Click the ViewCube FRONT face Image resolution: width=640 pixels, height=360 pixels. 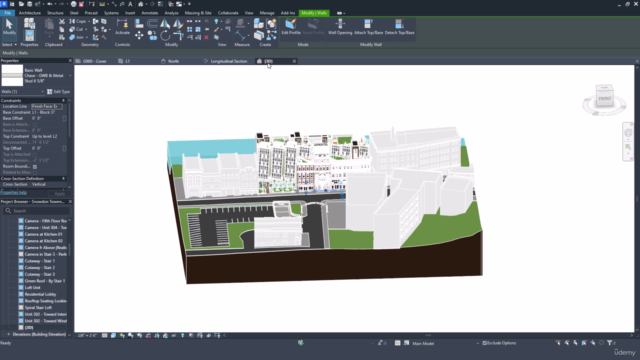coord(604,99)
